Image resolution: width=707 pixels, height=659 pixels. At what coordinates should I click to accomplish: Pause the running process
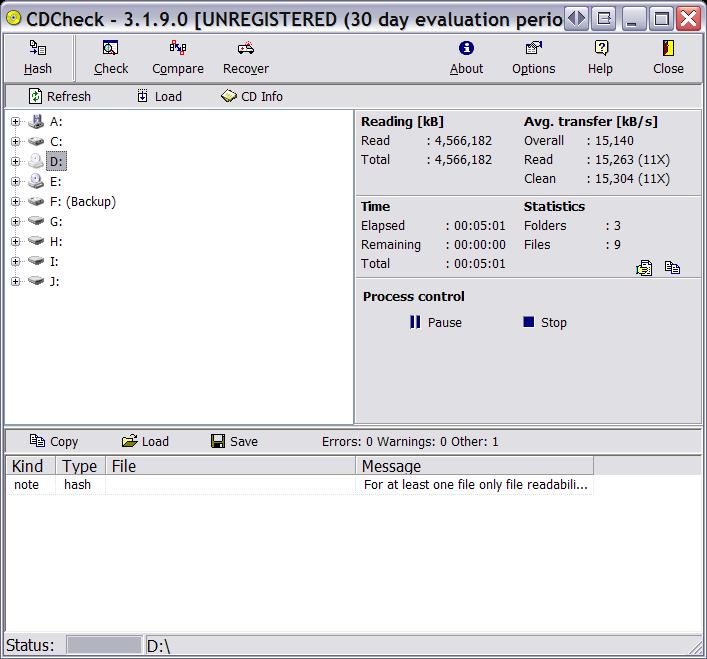click(x=436, y=322)
